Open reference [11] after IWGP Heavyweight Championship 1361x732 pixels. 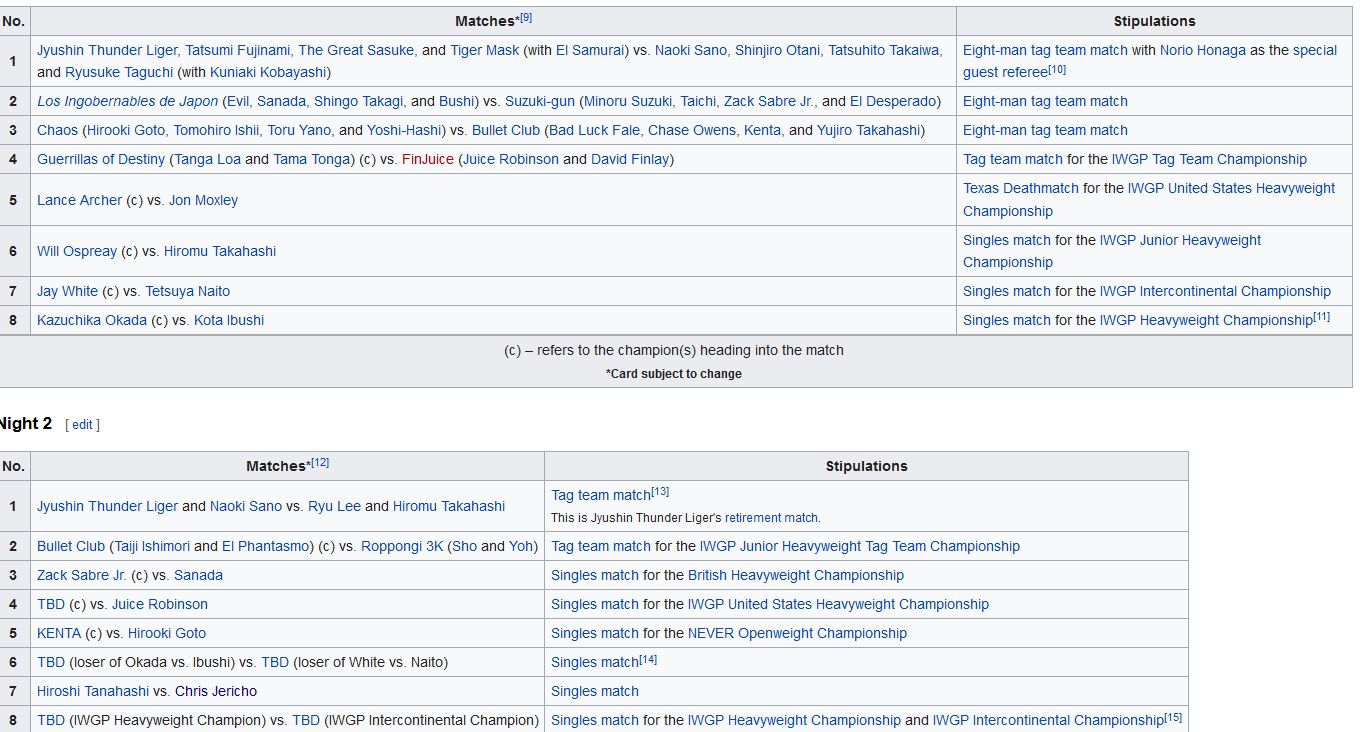coord(1321,317)
